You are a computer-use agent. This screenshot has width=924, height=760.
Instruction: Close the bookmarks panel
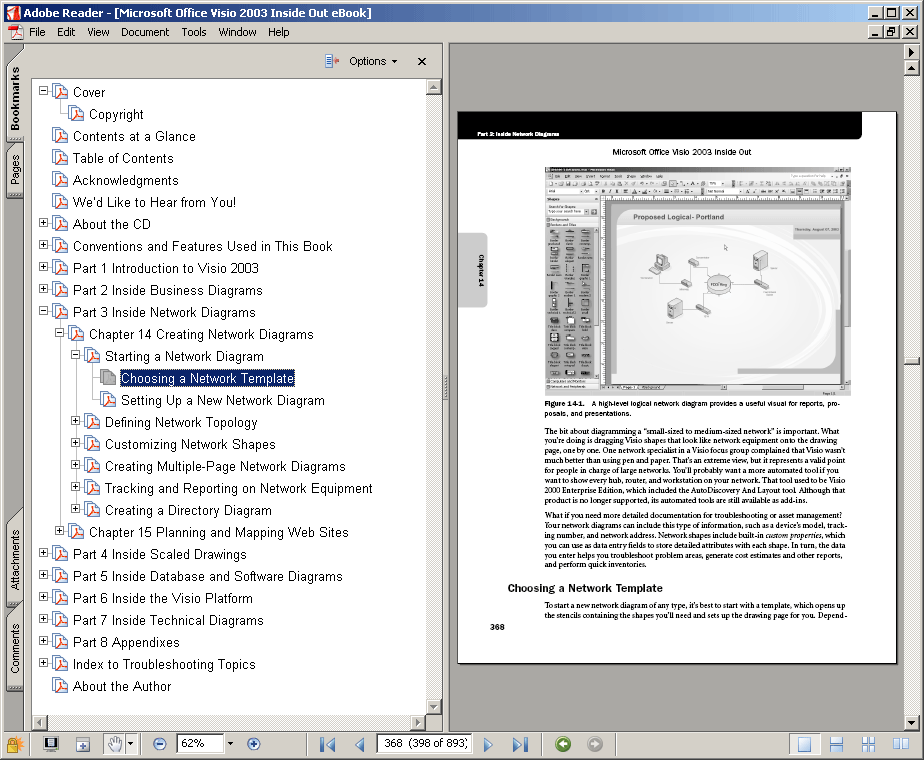coord(422,61)
